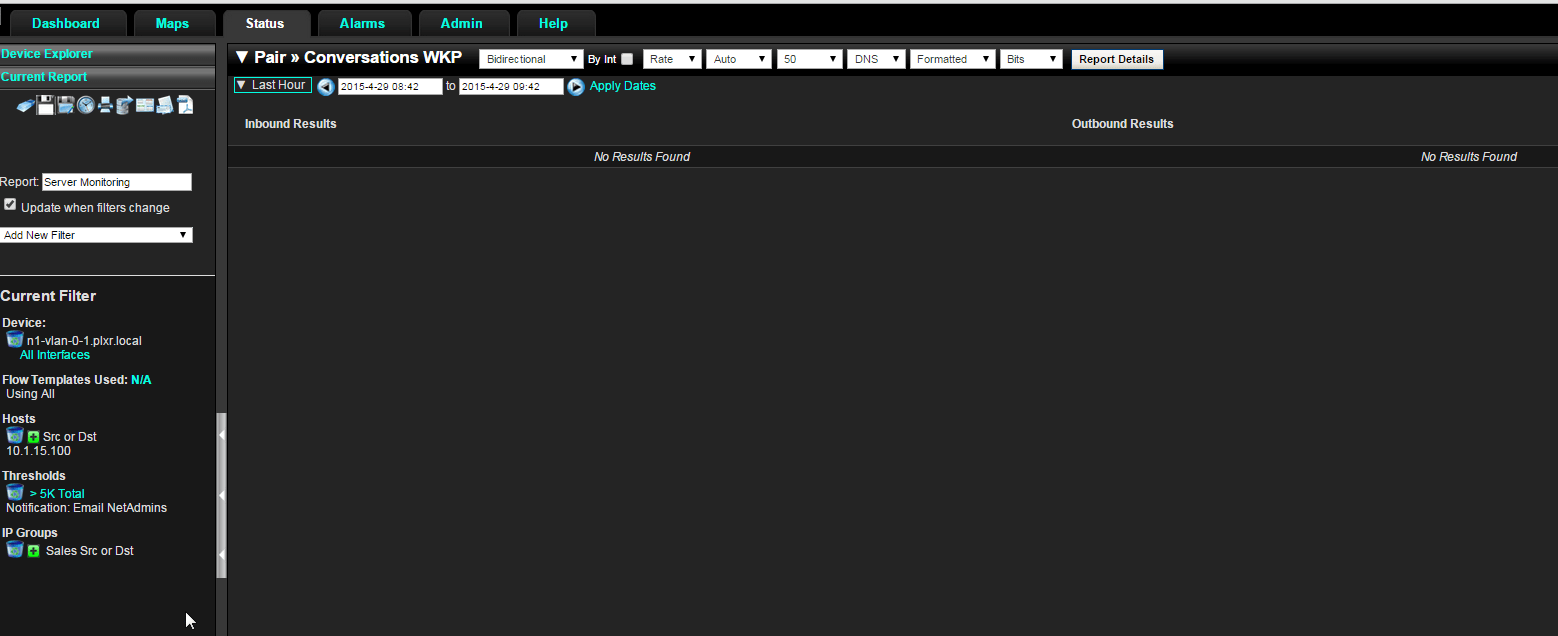Delete the Thresholds filter via trash icon
The width and height of the screenshot is (1558, 636).
coord(15,492)
